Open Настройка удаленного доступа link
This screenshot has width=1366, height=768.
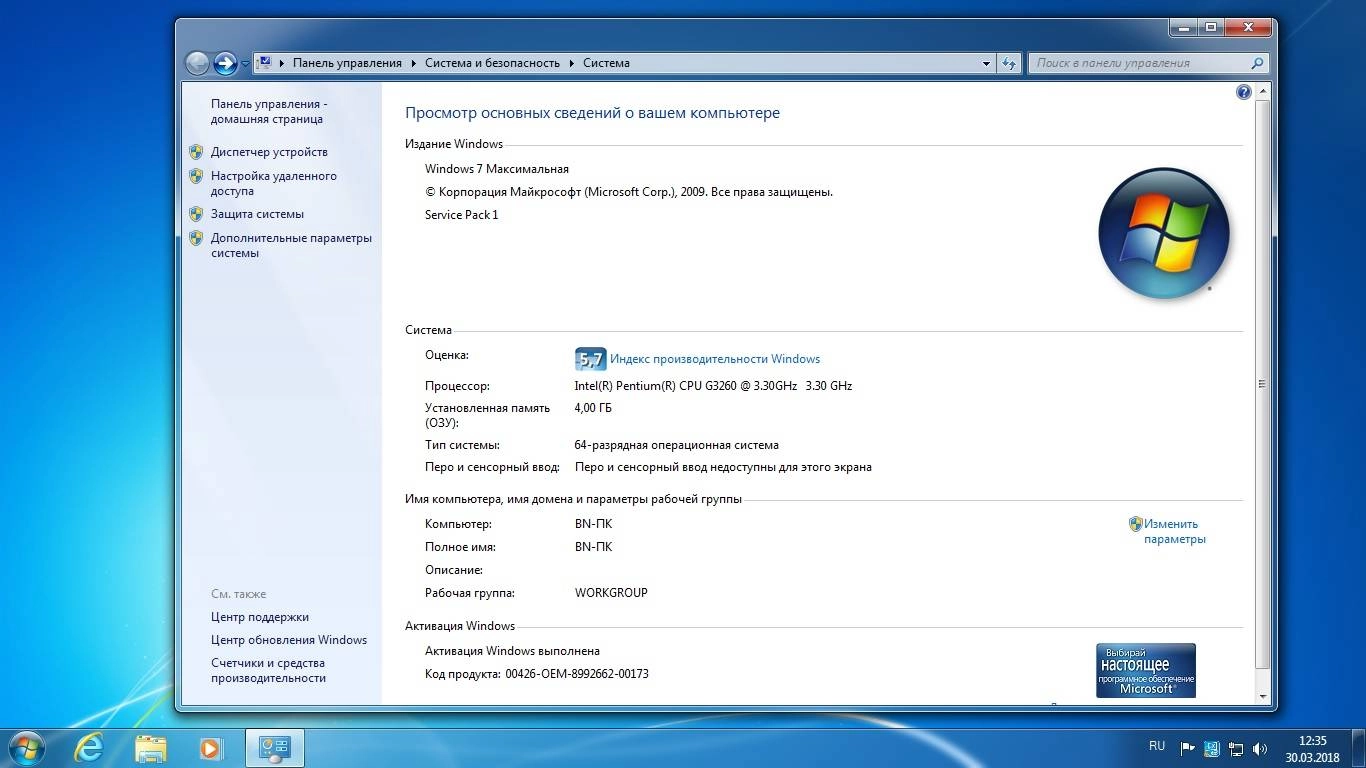(273, 183)
